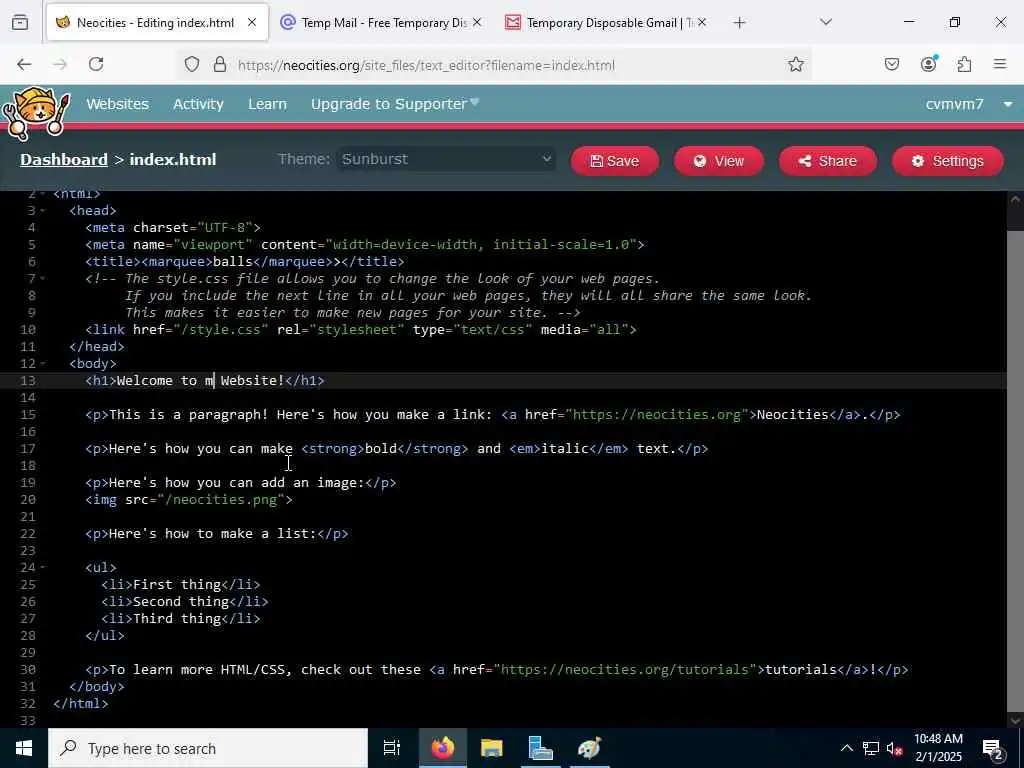Screen dimensions: 1024x768
Task: Click the Neocities cat mascot logo
Action: point(35,113)
